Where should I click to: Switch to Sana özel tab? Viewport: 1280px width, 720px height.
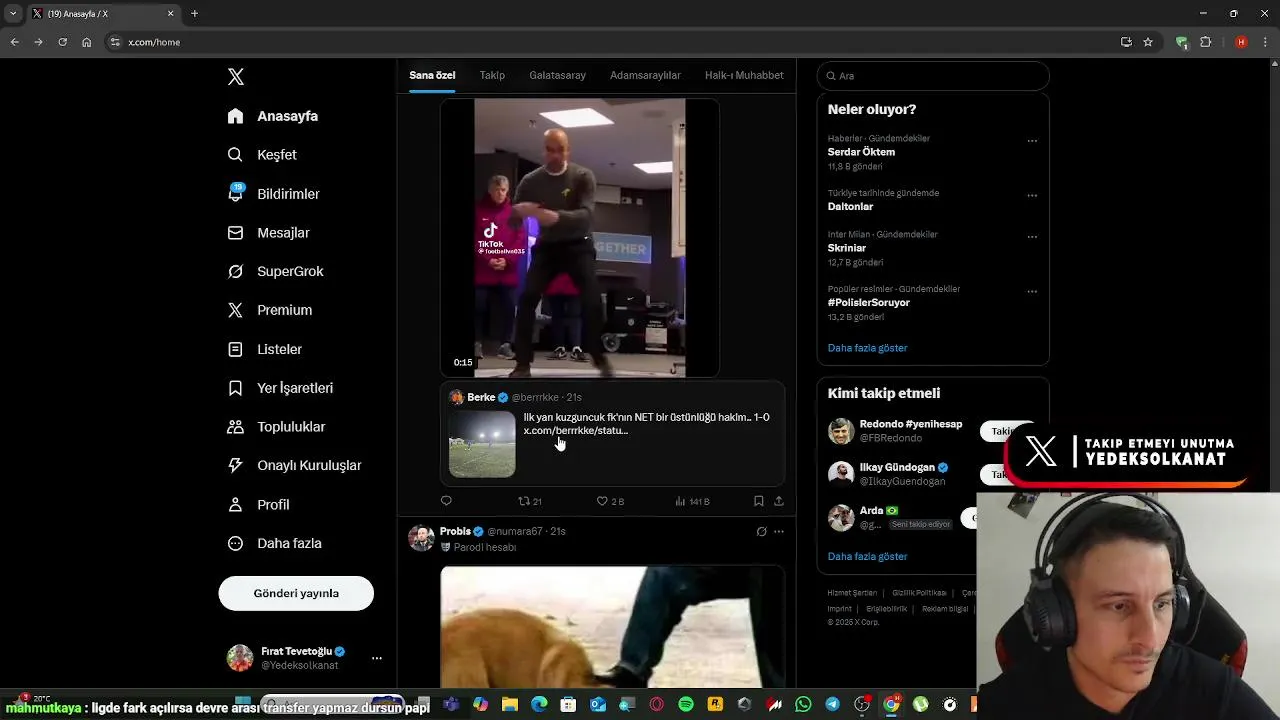432,75
